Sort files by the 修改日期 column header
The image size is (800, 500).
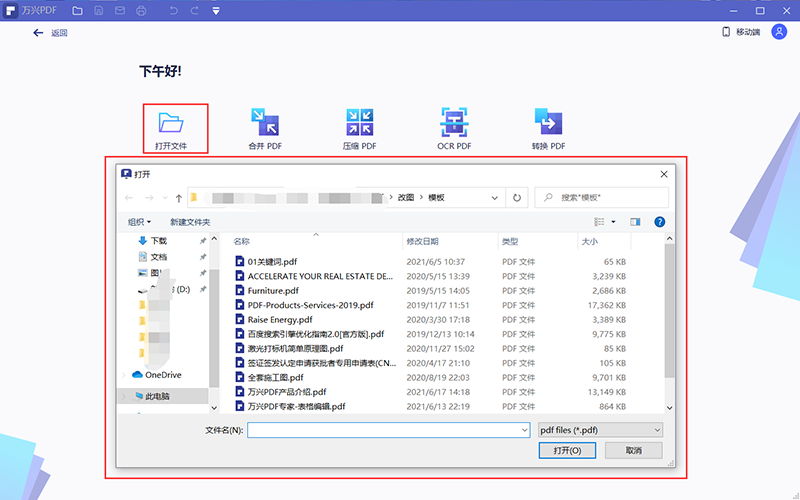tap(422, 242)
